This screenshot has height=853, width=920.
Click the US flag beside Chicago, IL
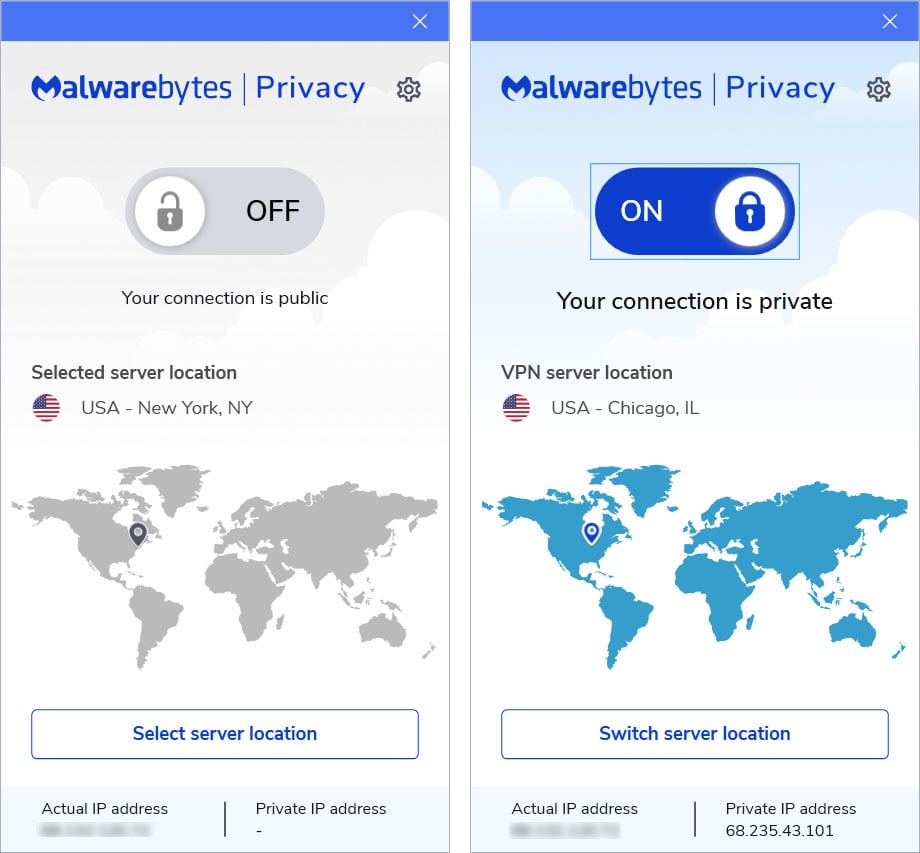pyautogui.click(x=516, y=408)
